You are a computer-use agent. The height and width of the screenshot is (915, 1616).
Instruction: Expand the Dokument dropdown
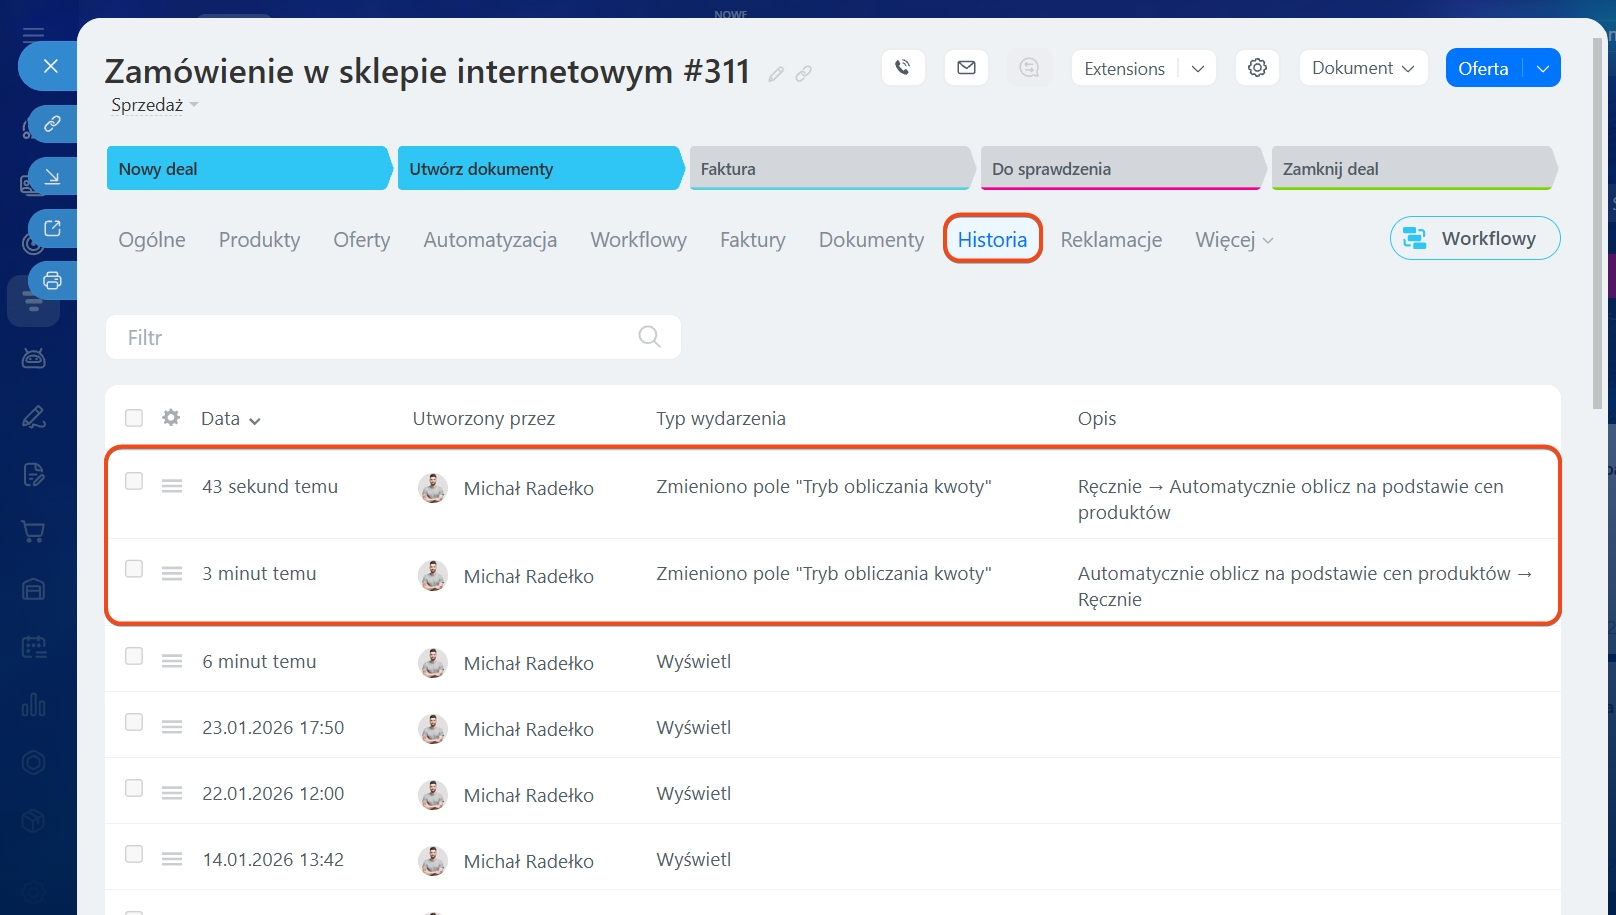tap(1362, 68)
